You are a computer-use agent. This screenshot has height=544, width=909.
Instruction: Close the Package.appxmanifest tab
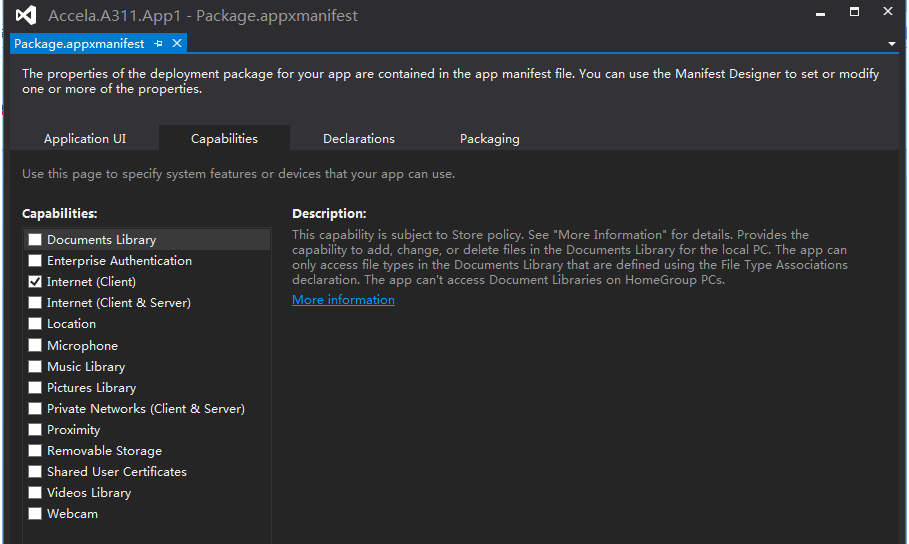click(x=177, y=43)
